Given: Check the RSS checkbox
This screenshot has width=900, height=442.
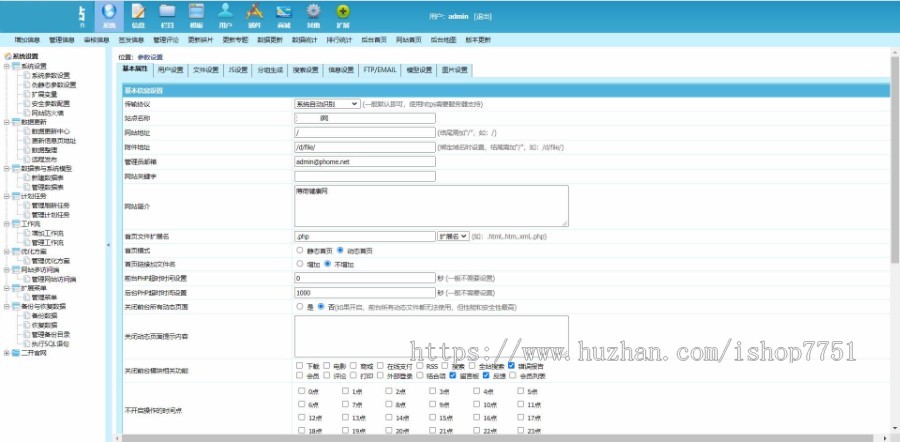Looking at the screenshot, I should click(x=420, y=365).
